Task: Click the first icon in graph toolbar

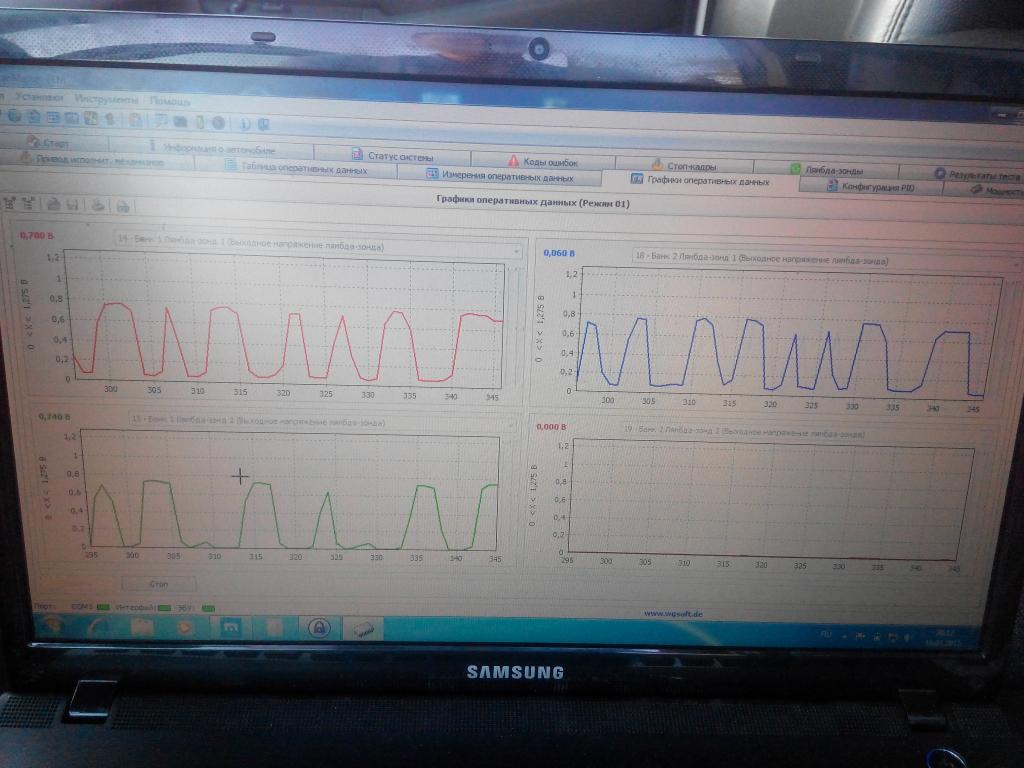Action: (10, 203)
